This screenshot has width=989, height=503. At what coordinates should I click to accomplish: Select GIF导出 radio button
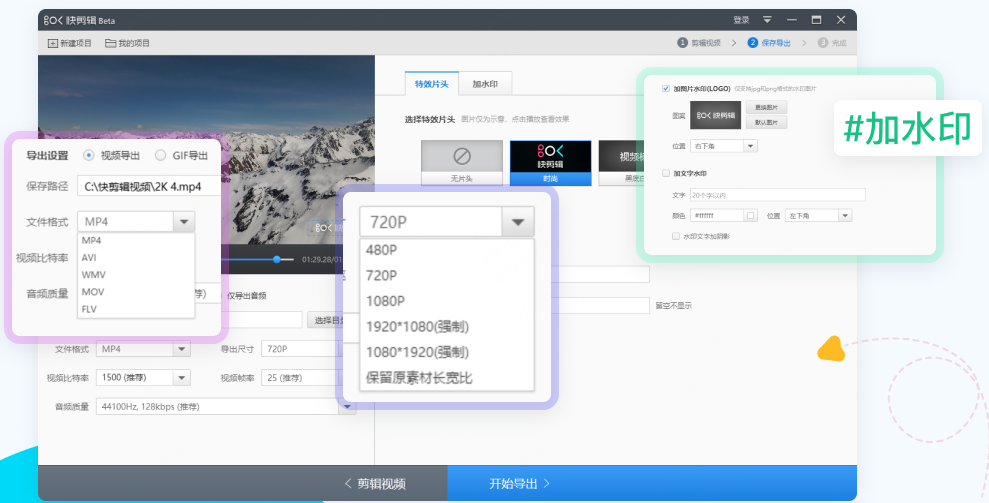coord(160,155)
